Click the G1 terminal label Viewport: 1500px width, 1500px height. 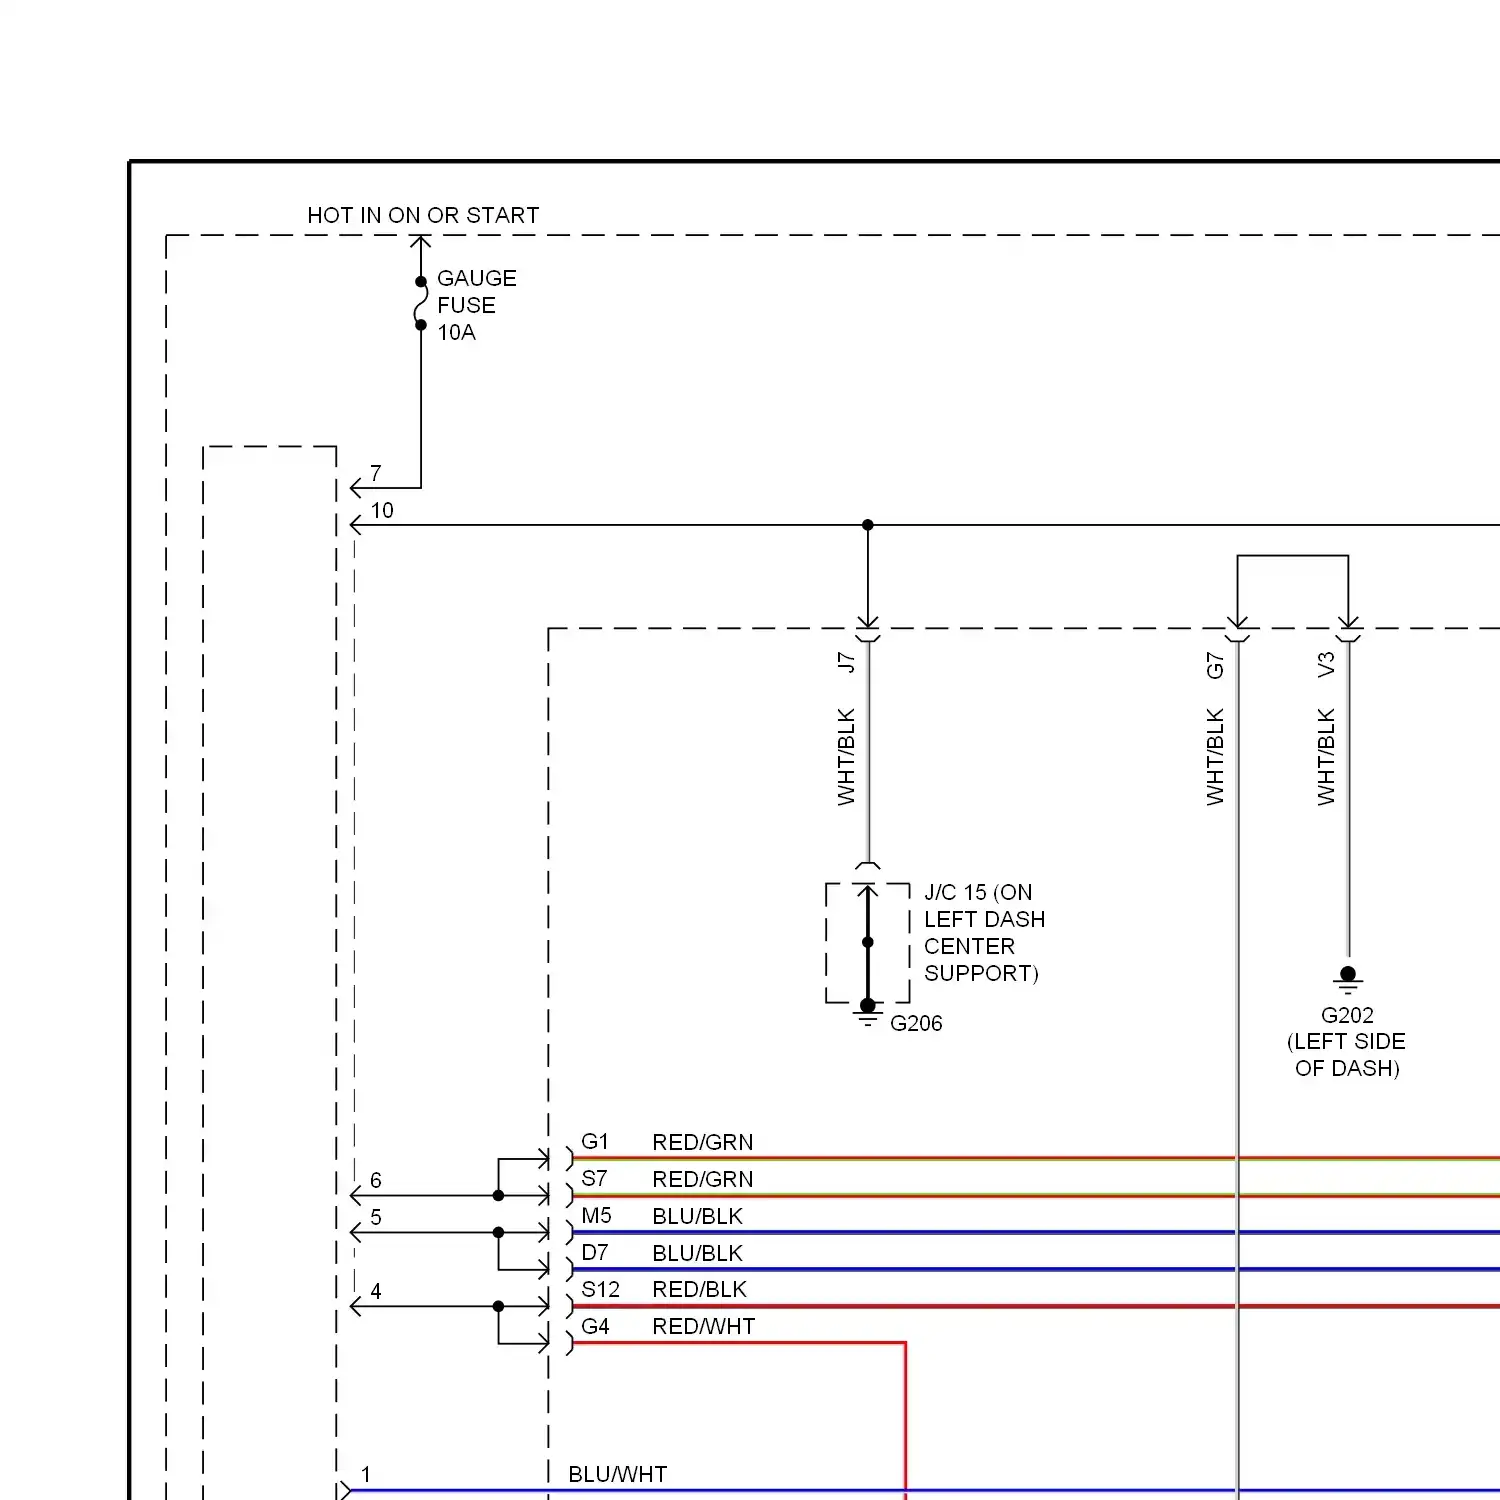[595, 1141]
